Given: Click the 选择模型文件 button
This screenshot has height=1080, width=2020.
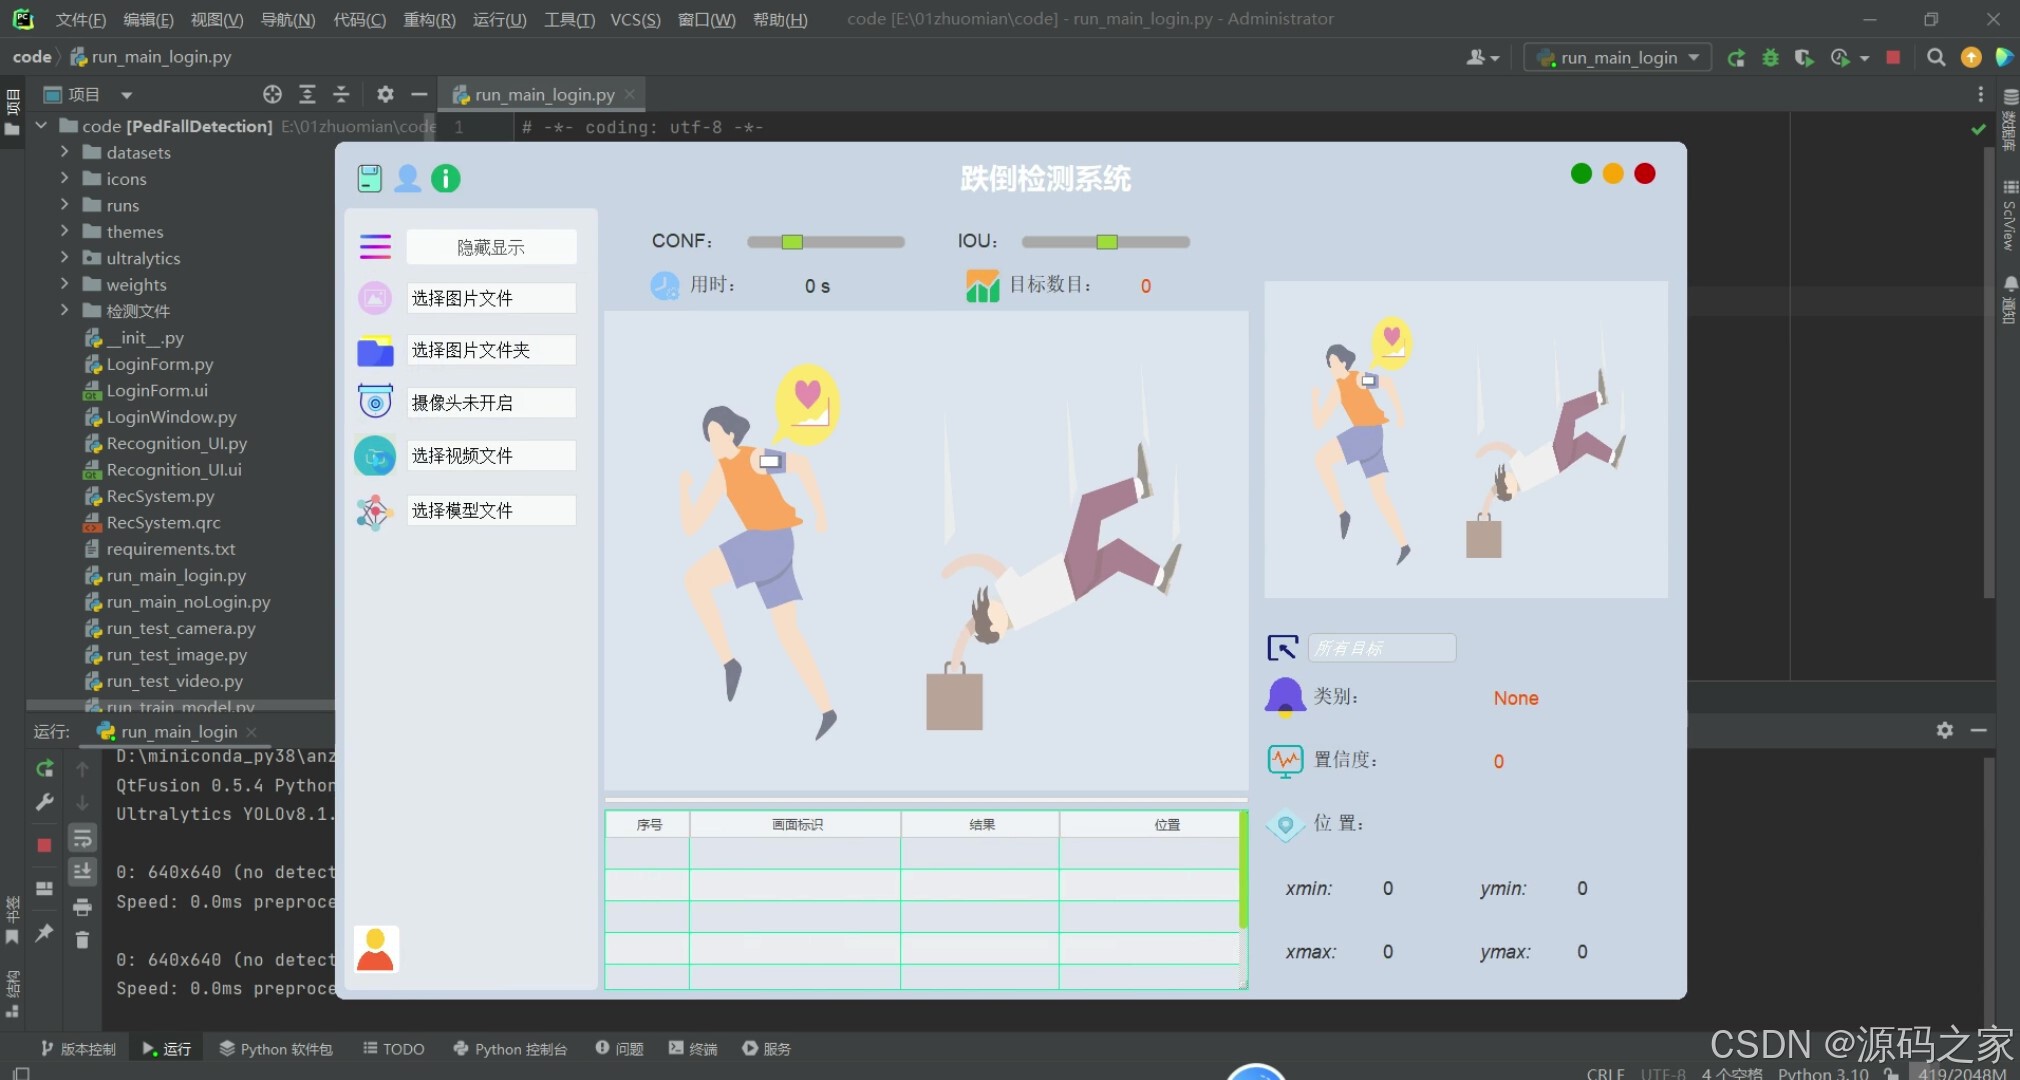Looking at the screenshot, I should tap(490, 511).
